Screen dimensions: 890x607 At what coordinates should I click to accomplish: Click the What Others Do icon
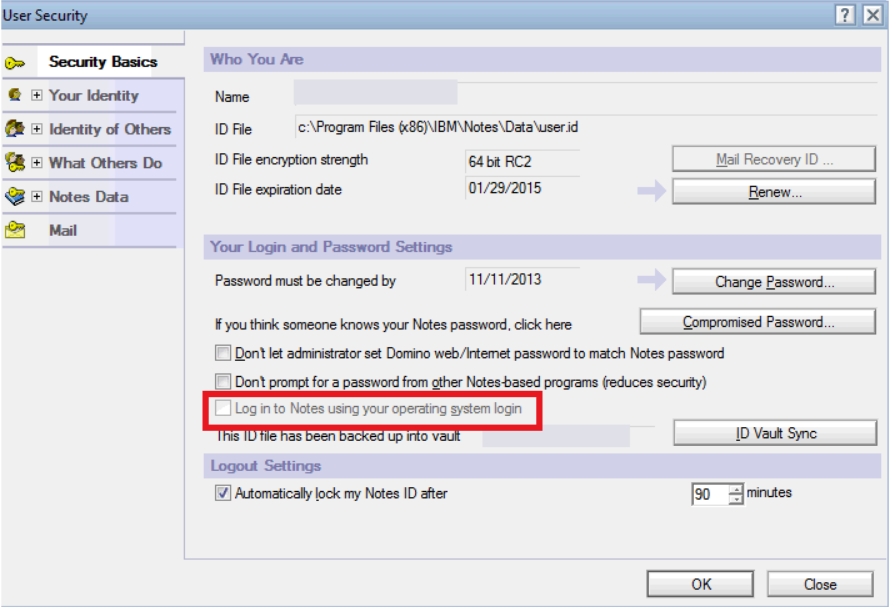14,163
